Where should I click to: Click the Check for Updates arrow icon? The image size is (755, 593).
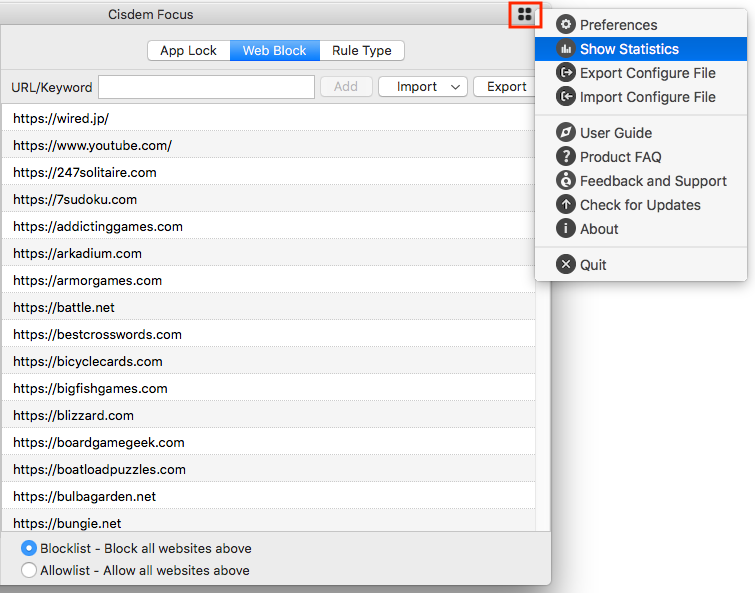coord(566,205)
